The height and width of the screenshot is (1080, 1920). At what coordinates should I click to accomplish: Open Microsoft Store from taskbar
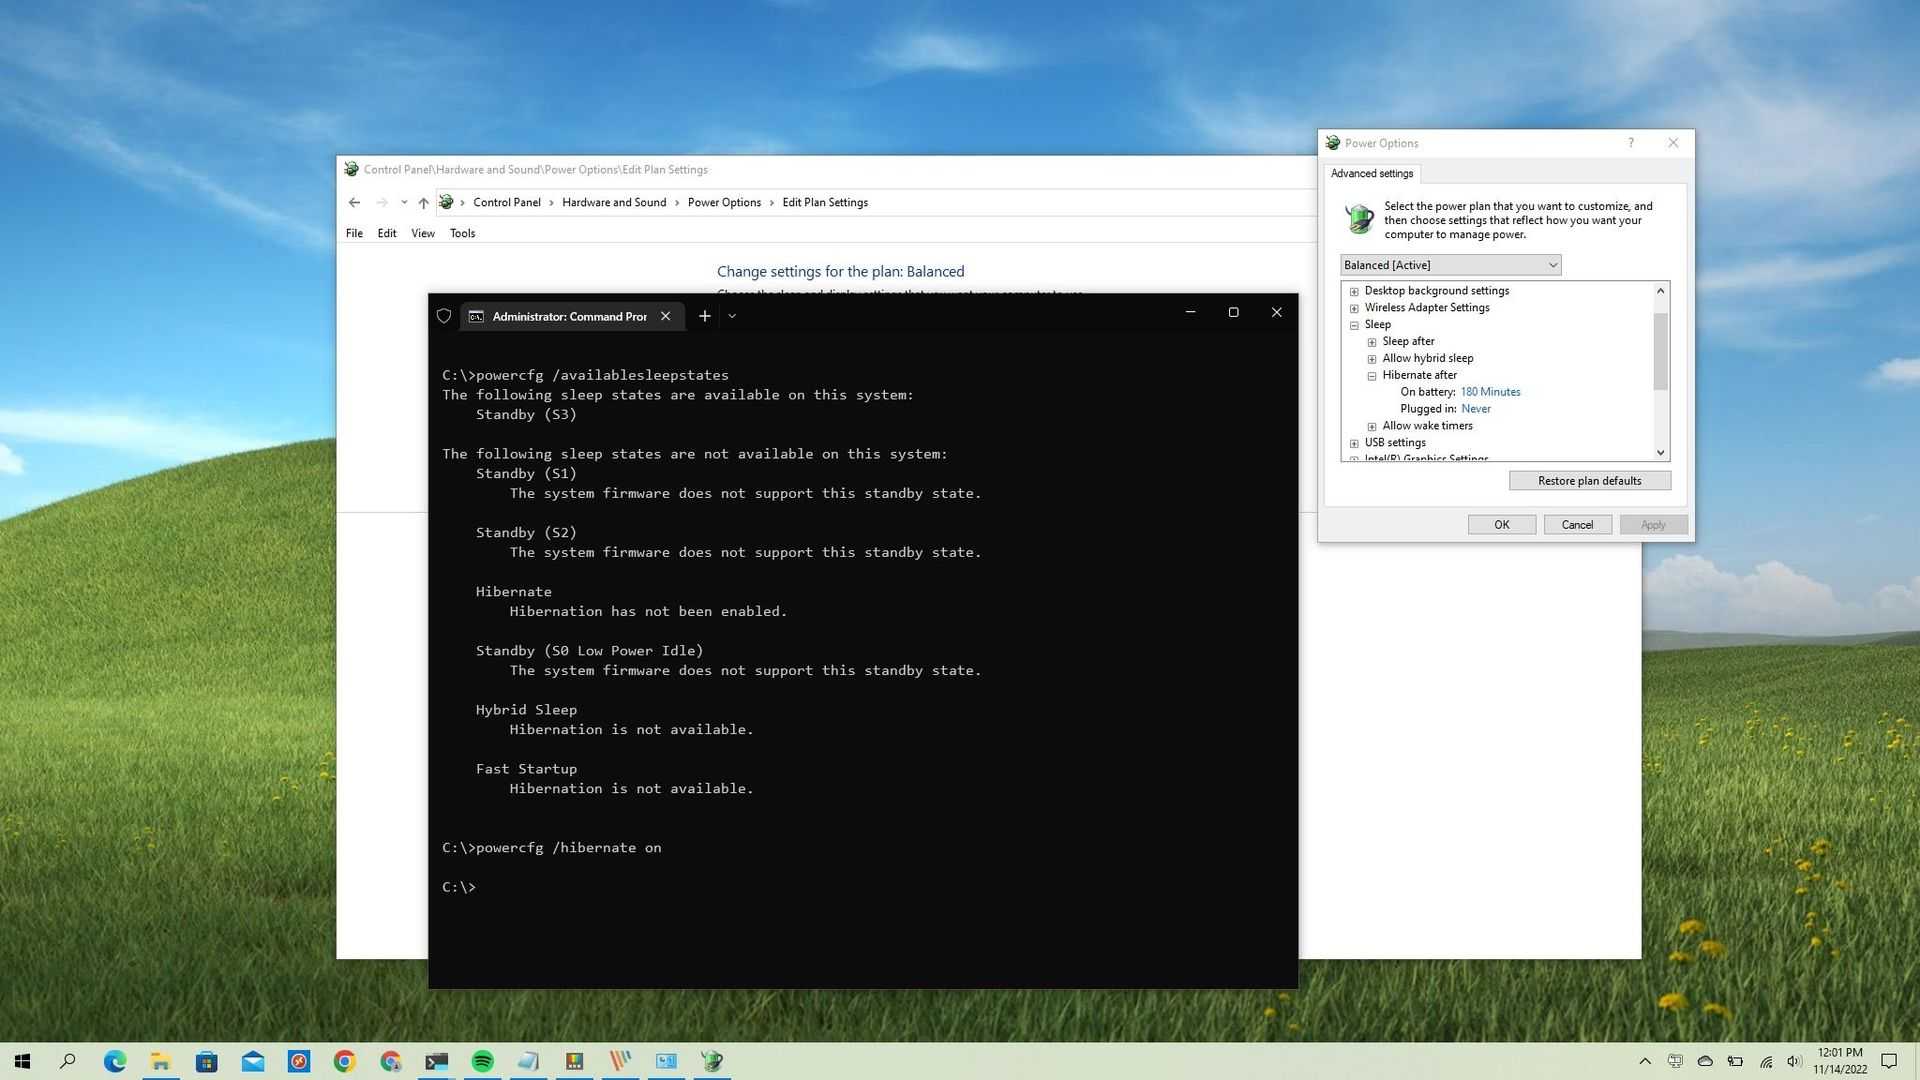point(207,1061)
